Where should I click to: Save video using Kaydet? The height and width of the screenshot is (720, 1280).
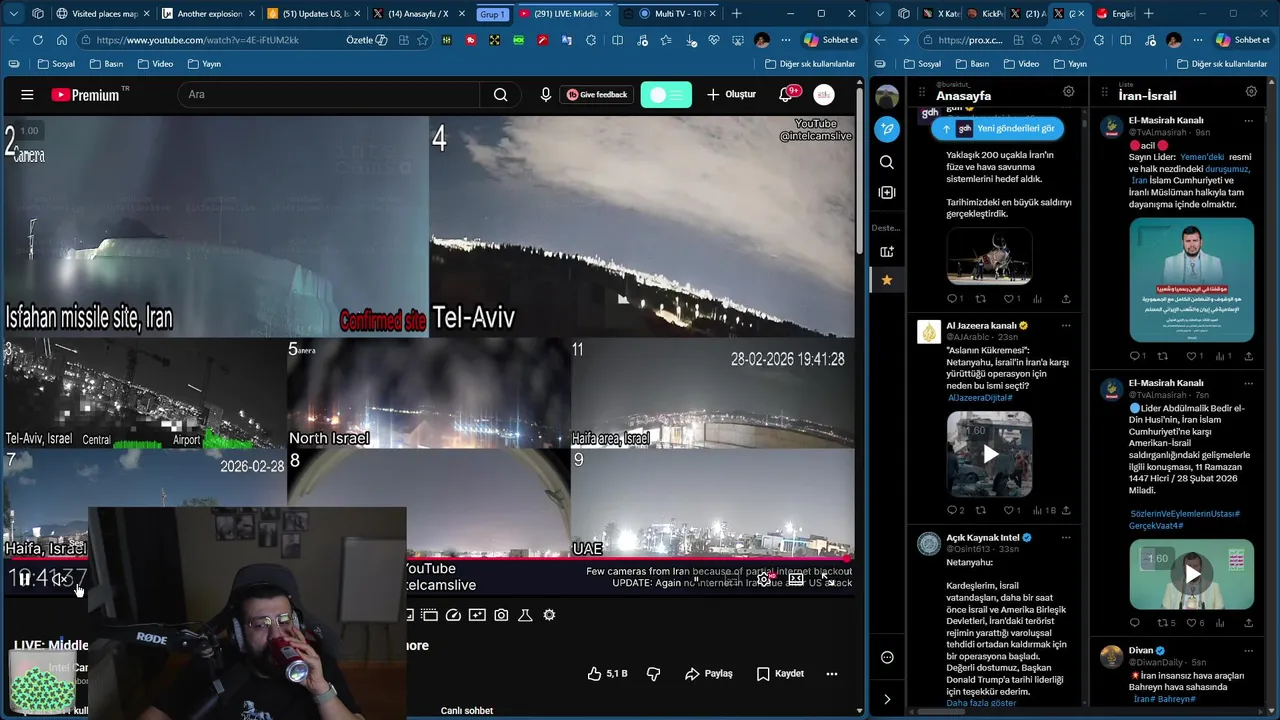(x=780, y=674)
